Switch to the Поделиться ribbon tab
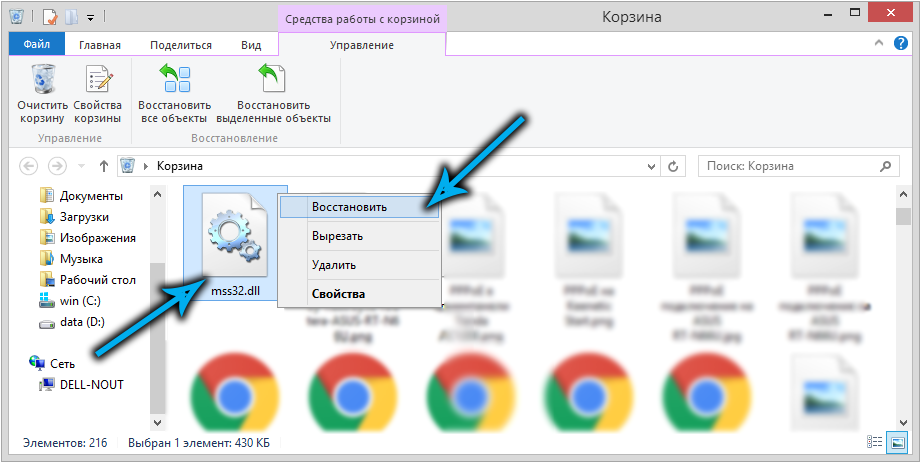 [x=181, y=45]
